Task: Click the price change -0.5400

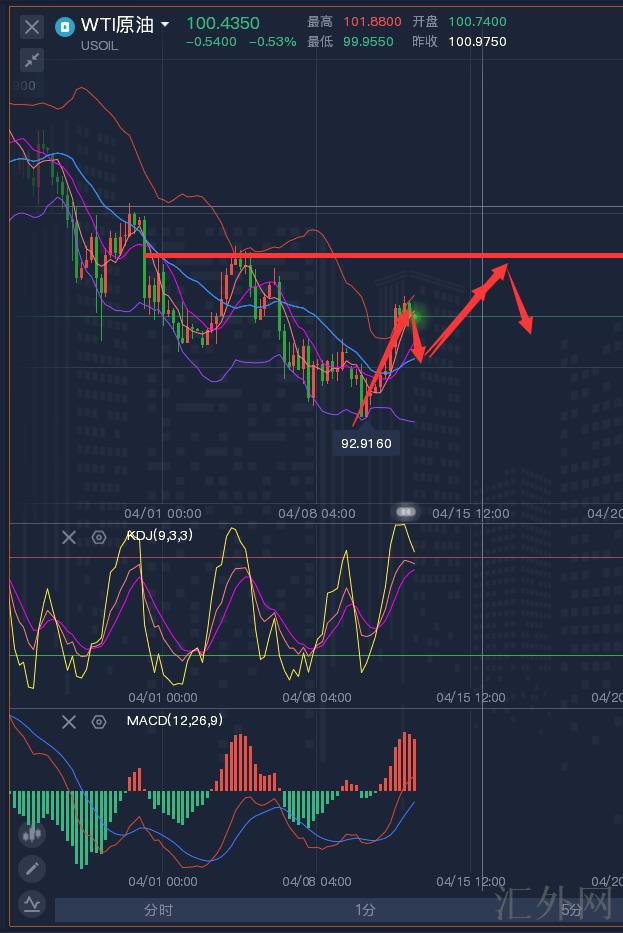Action: [211, 42]
